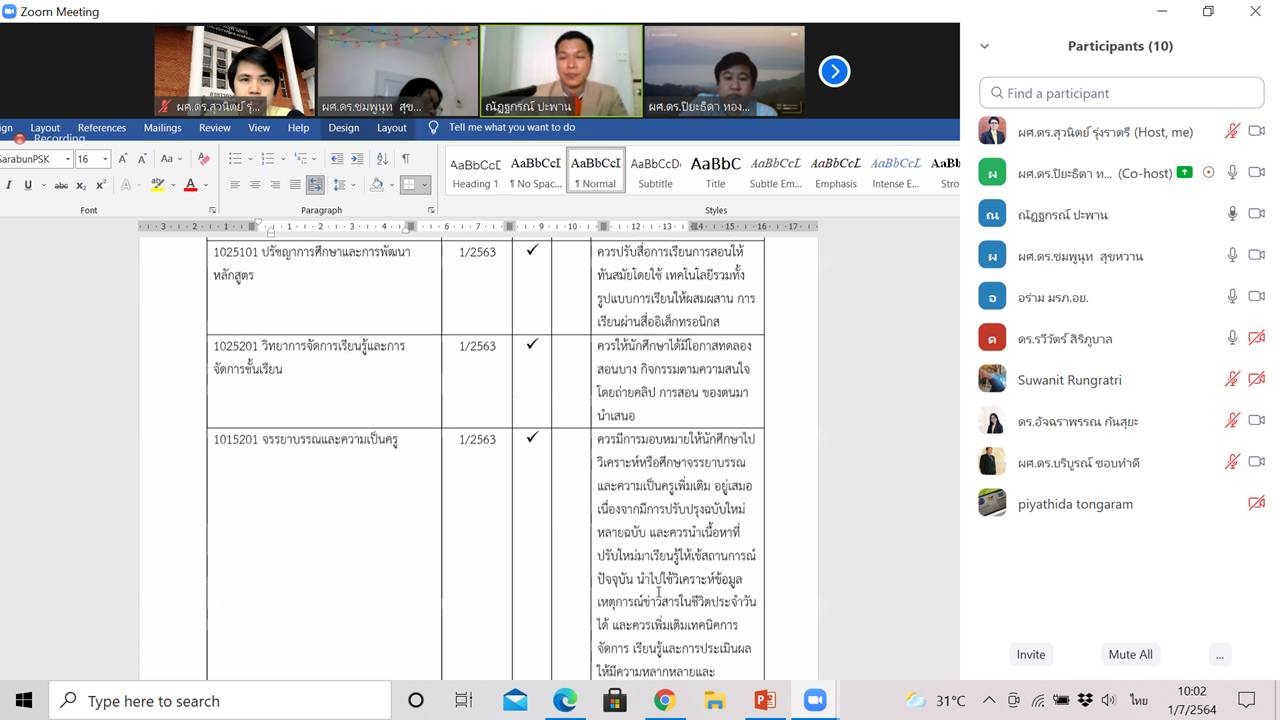The height and width of the screenshot is (720, 1280).
Task: Apply underline formatting in the Word ribbon
Action: [28, 185]
